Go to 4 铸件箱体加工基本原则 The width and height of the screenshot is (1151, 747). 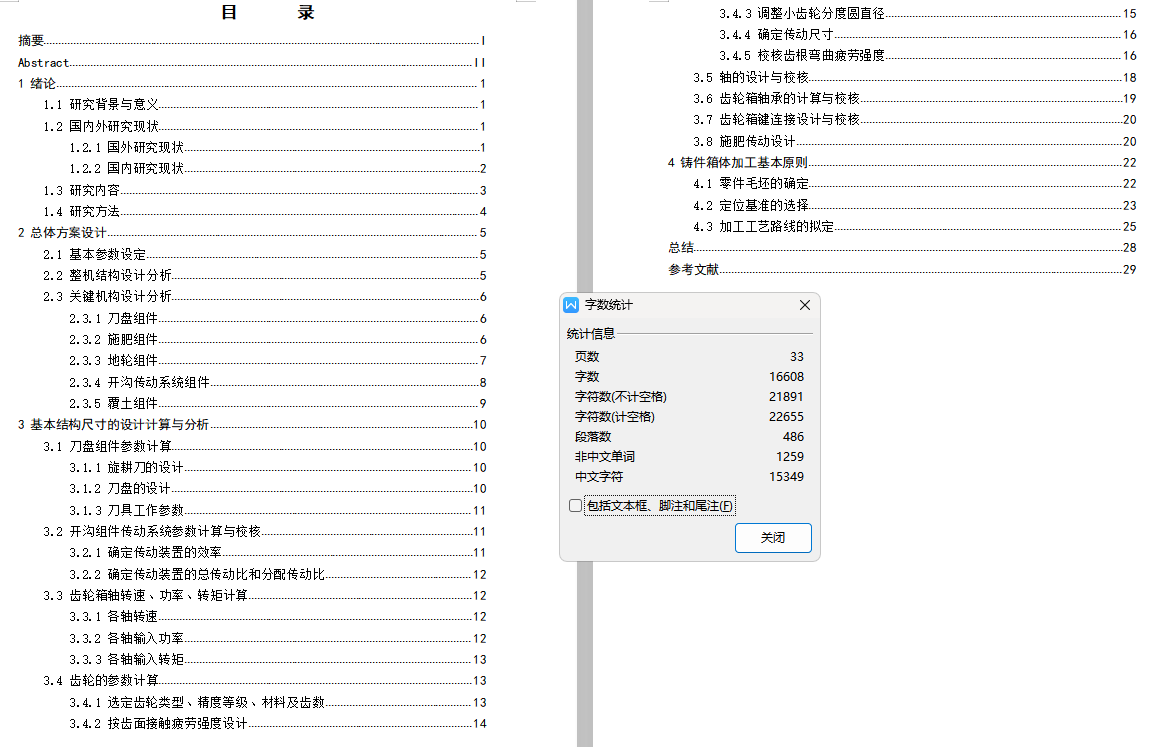(902, 162)
